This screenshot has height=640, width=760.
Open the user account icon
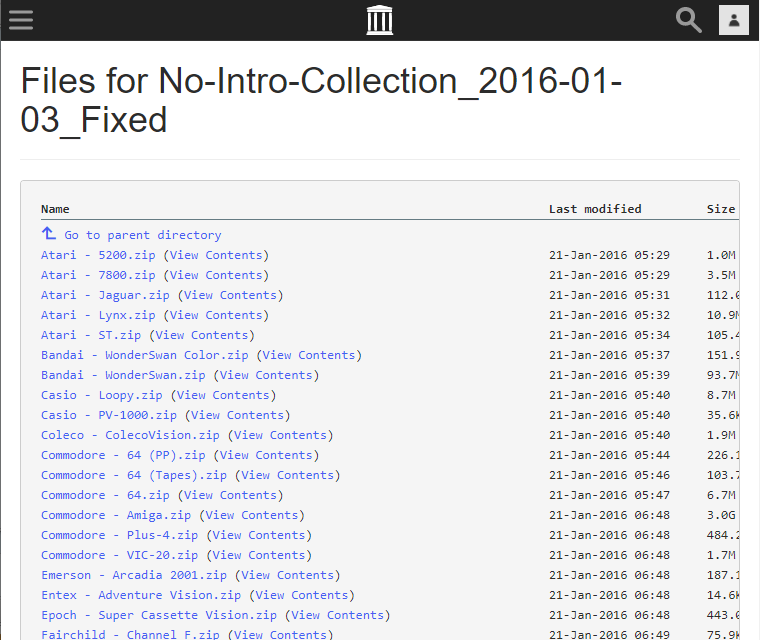(734, 20)
